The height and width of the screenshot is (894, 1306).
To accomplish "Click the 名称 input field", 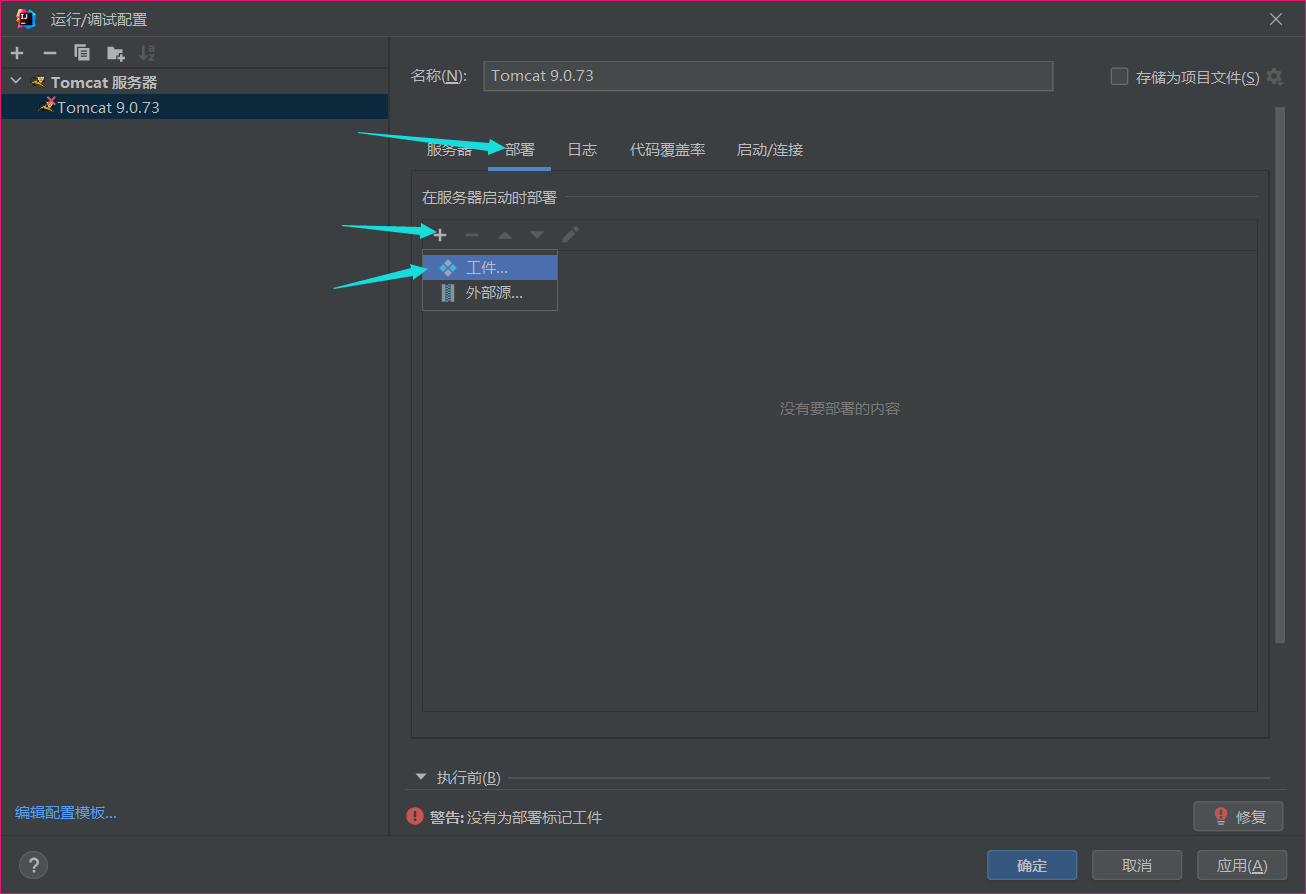I will (x=768, y=76).
